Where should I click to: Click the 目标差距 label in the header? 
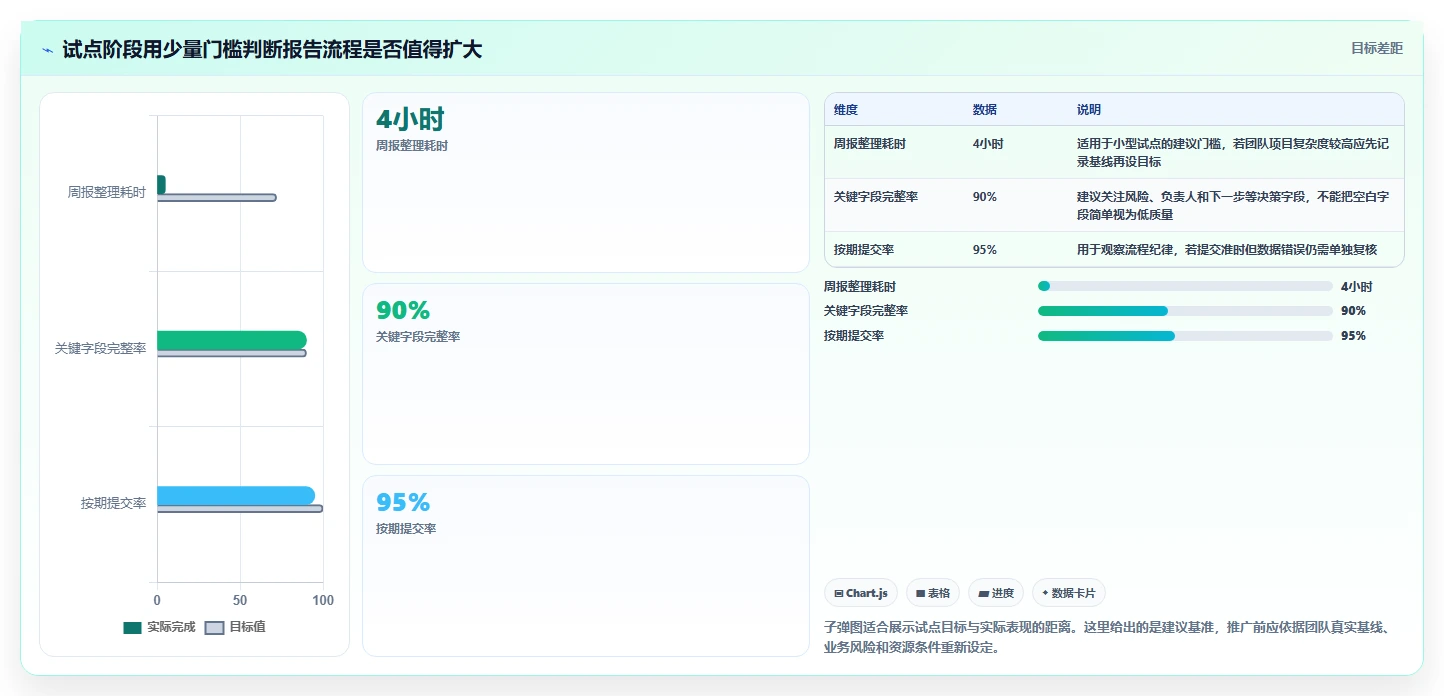1376,48
